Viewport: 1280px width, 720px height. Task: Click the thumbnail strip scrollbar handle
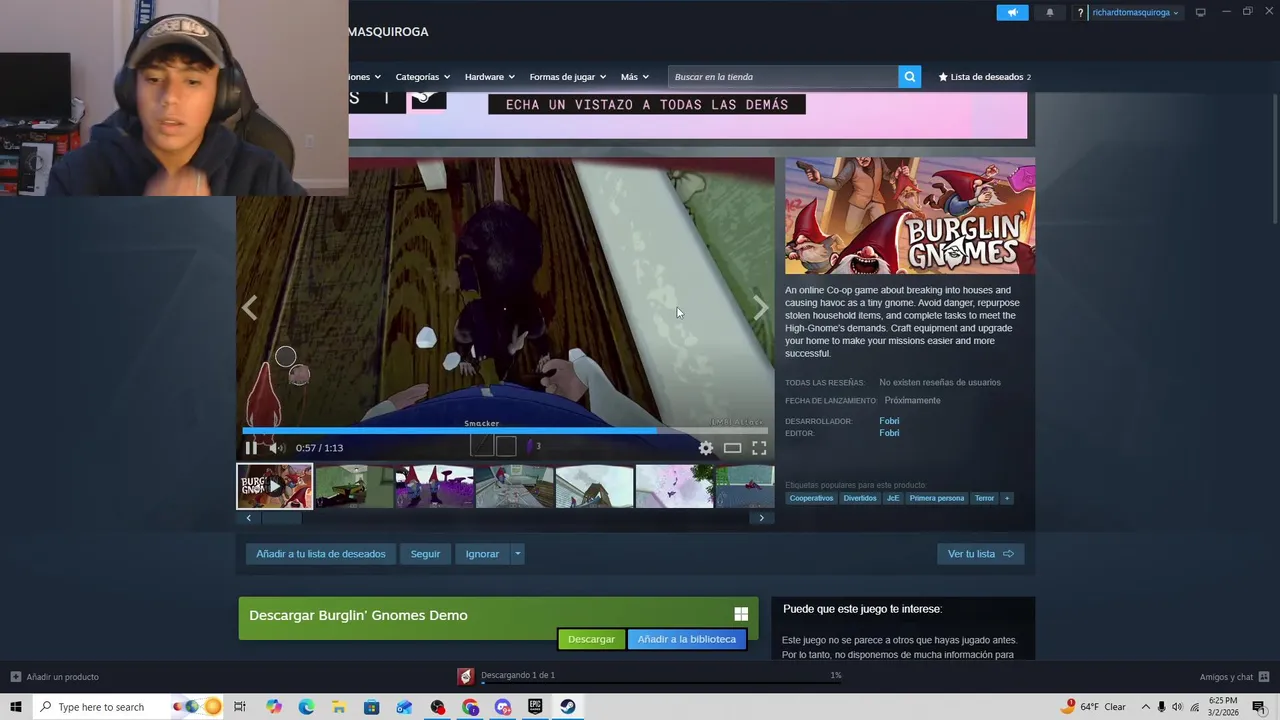click(282, 518)
